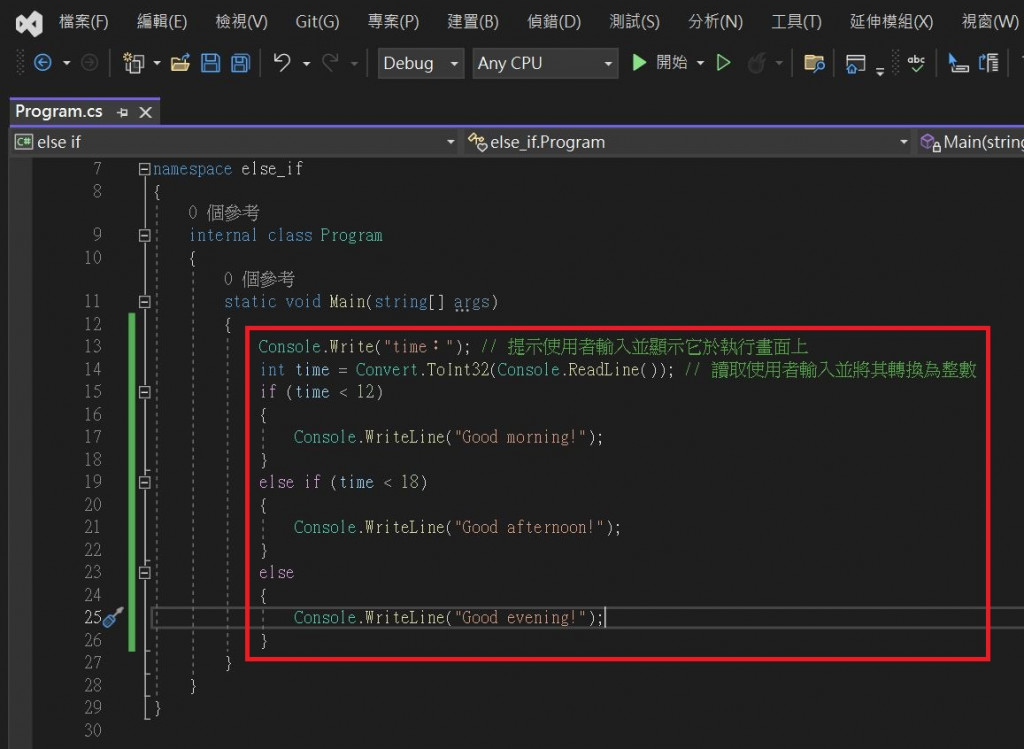Collapse the else if block on line 19
The height and width of the screenshot is (749, 1024).
pyautogui.click(x=145, y=483)
